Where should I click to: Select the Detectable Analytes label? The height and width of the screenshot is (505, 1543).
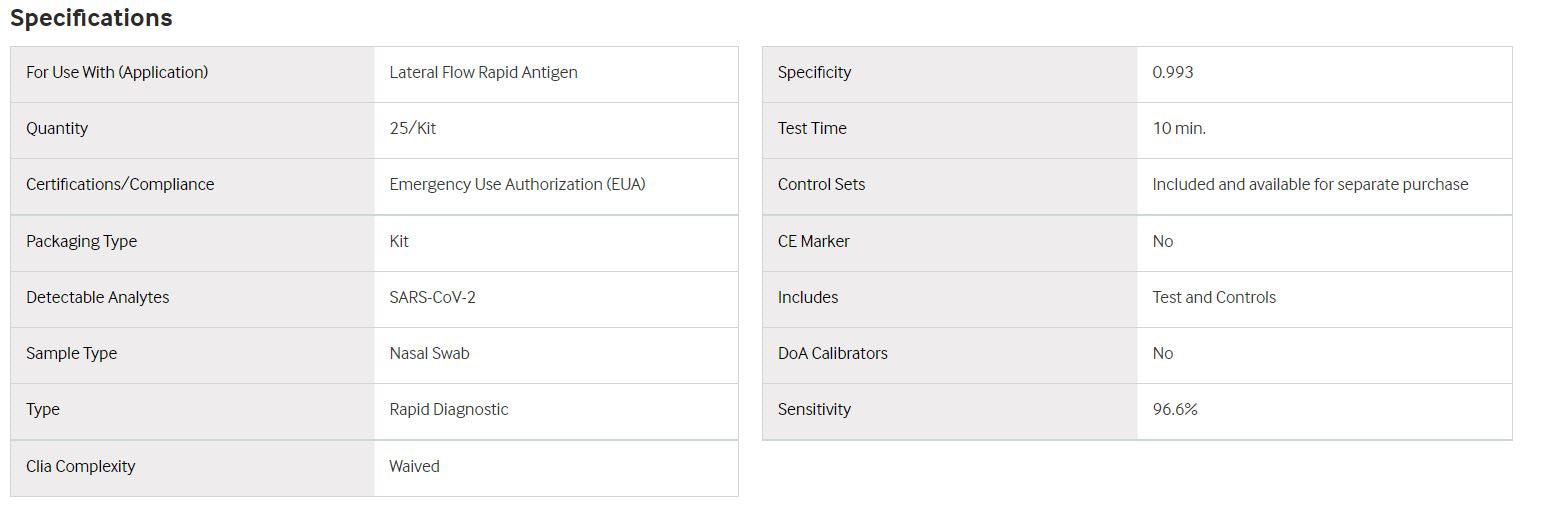[98, 297]
